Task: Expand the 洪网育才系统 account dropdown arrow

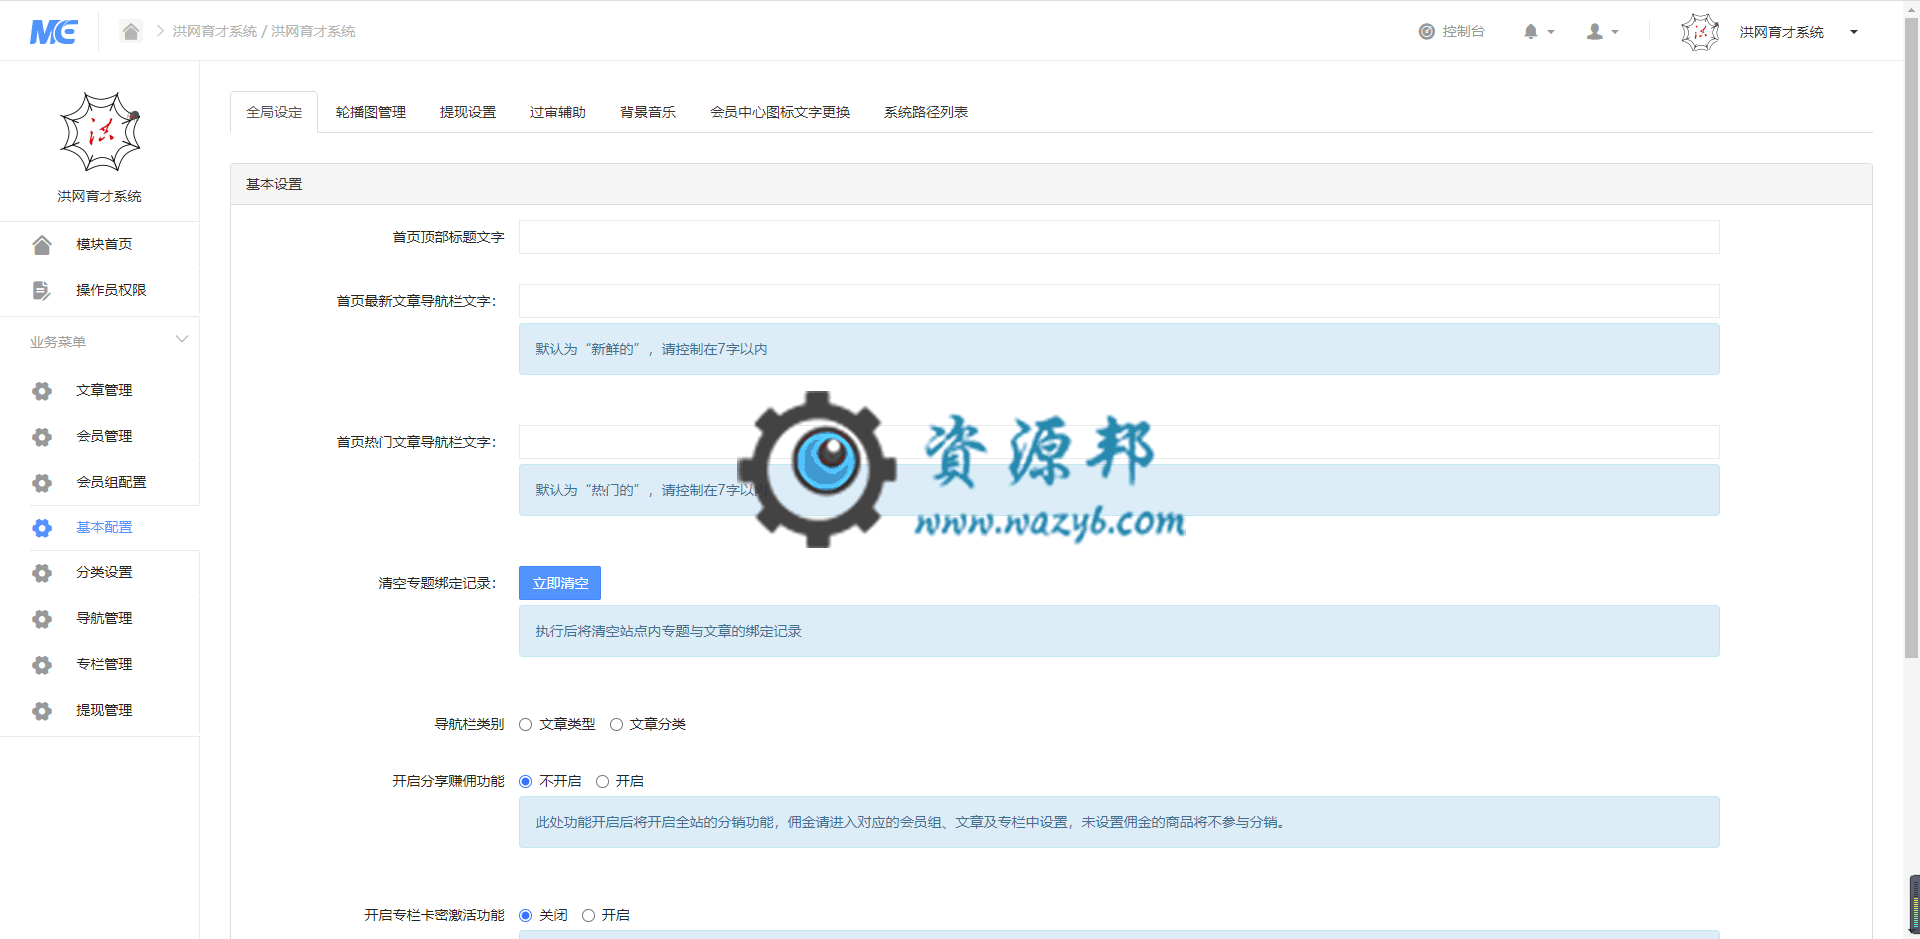Action: 1853,32
